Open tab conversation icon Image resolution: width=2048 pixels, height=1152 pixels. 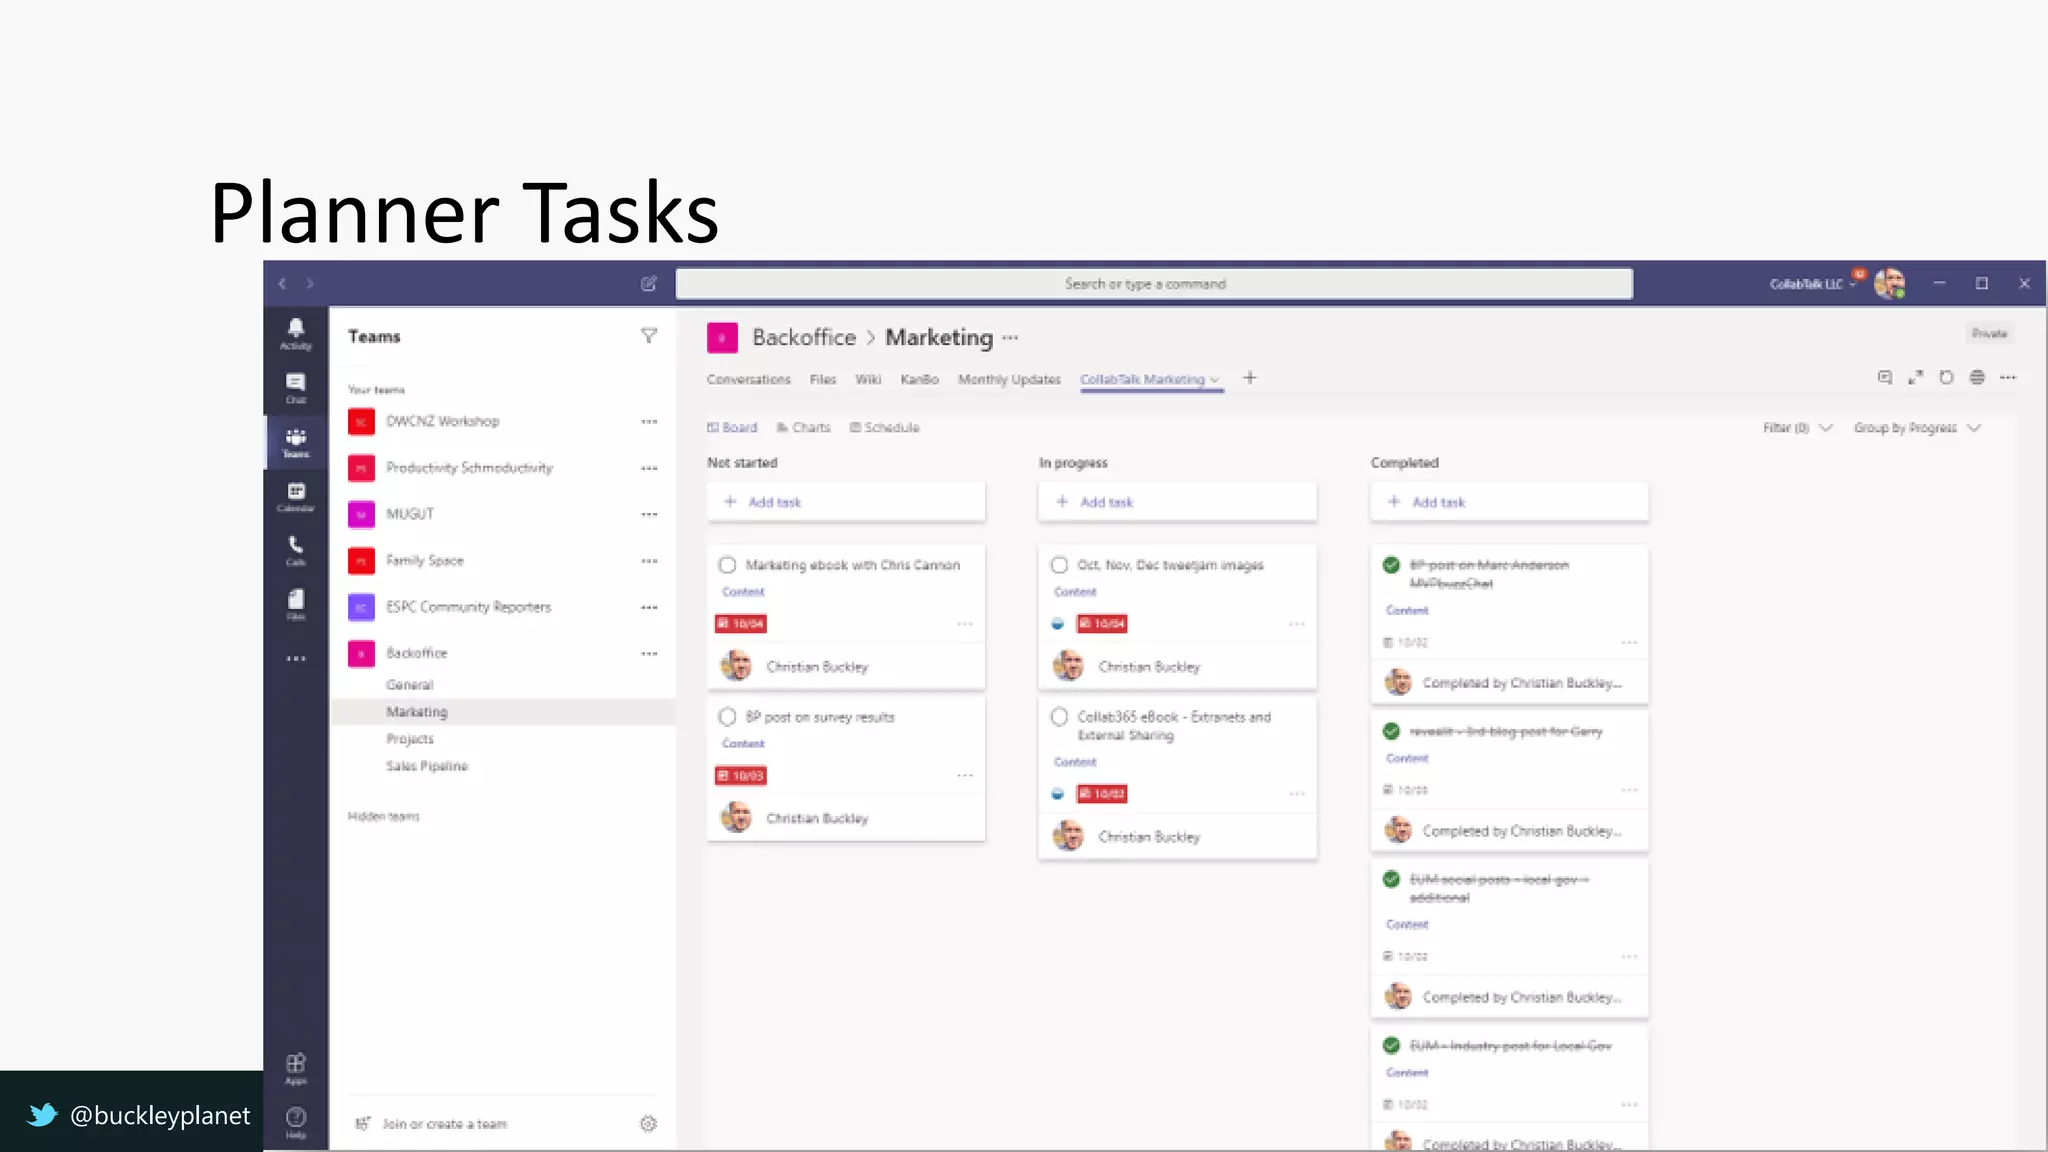1885,378
